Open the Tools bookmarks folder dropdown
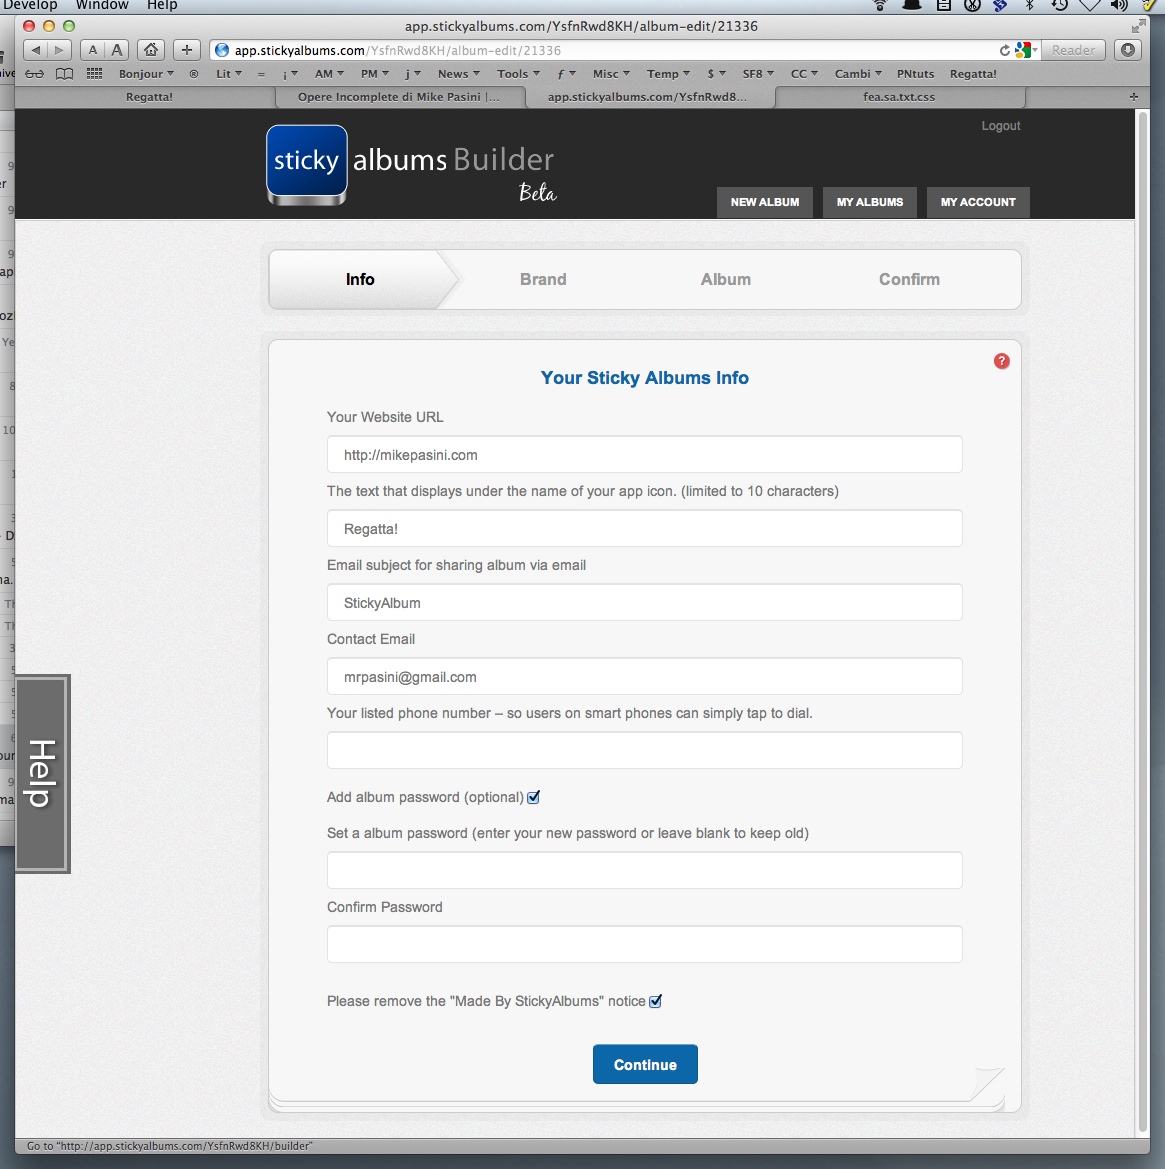This screenshot has width=1165, height=1169. (x=518, y=74)
